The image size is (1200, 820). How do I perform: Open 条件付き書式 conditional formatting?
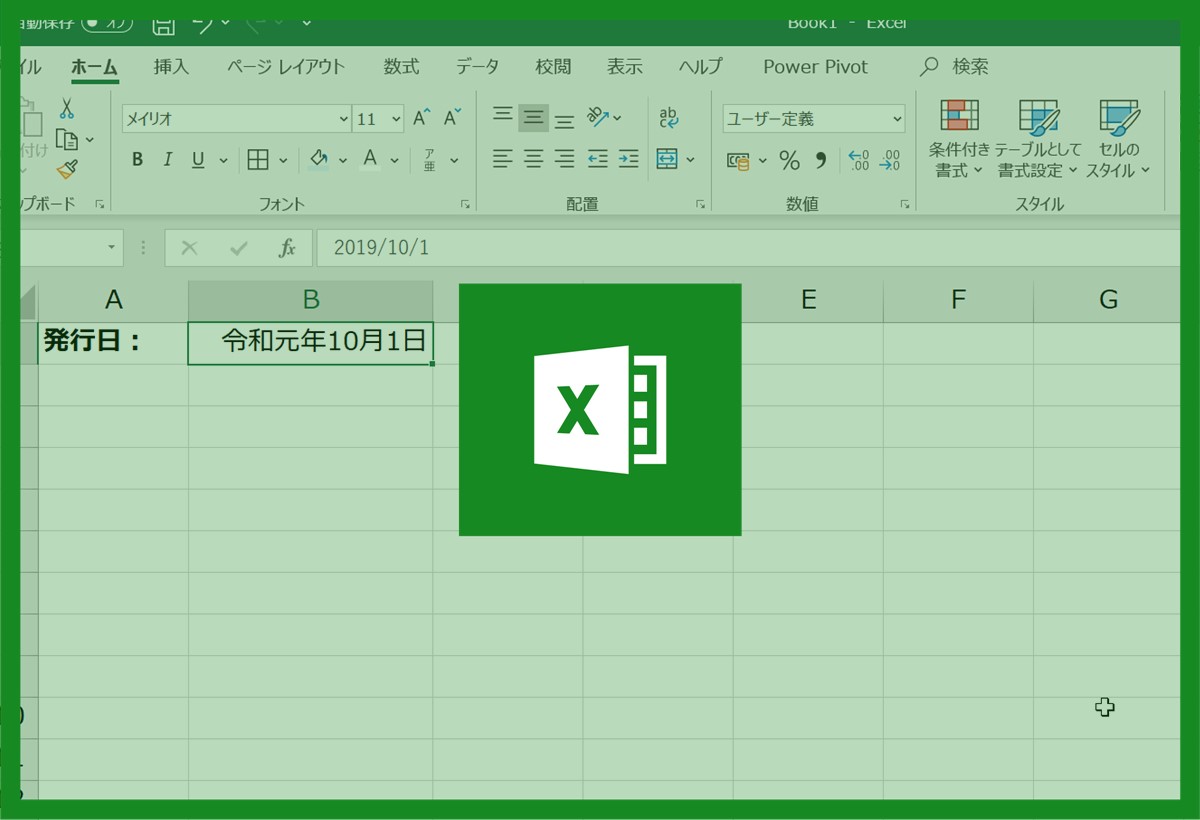coord(959,140)
